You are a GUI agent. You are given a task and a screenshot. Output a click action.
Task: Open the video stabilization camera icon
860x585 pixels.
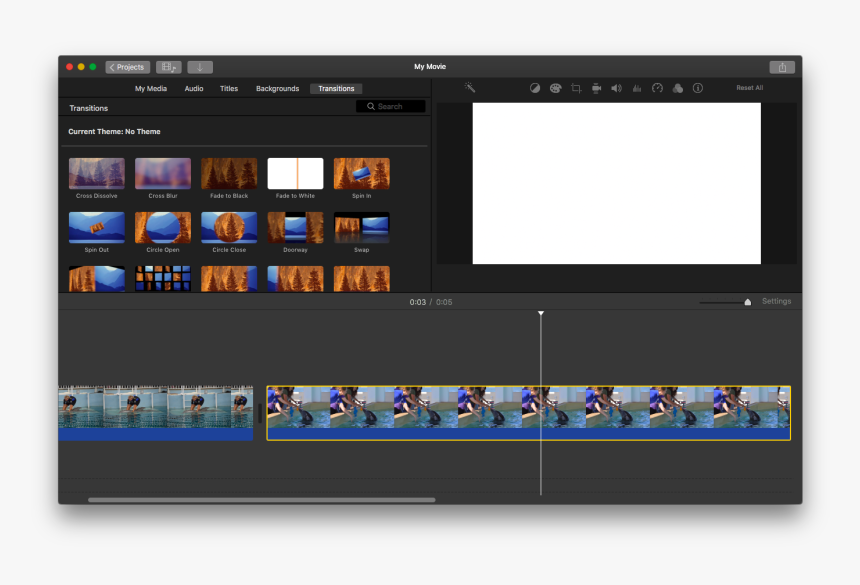596,88
